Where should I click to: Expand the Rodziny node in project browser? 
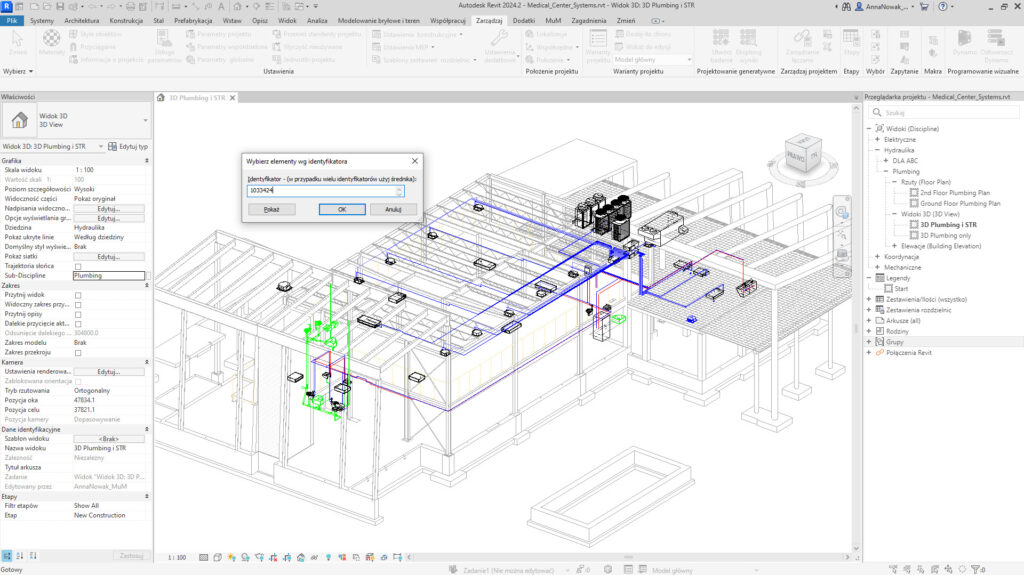tap(868, 330)
